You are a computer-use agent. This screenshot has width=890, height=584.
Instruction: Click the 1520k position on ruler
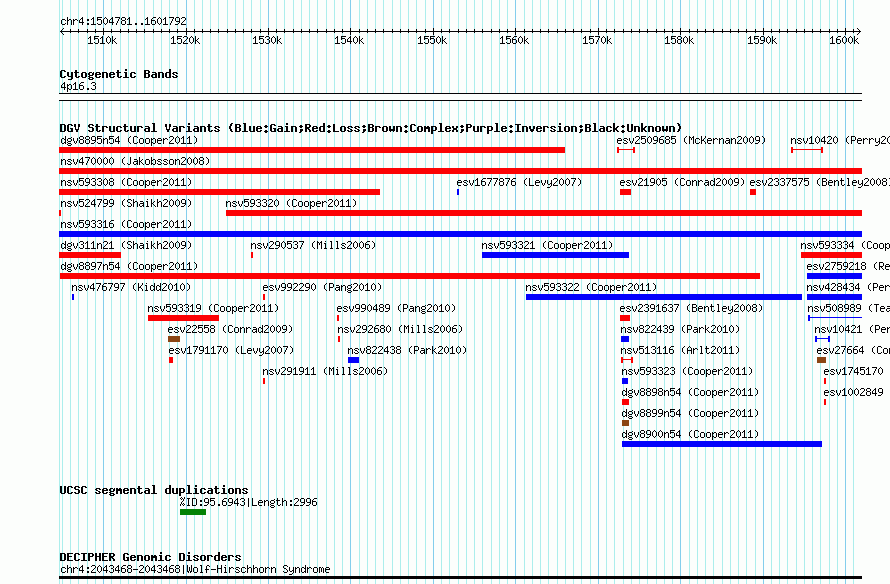point(185,40)
